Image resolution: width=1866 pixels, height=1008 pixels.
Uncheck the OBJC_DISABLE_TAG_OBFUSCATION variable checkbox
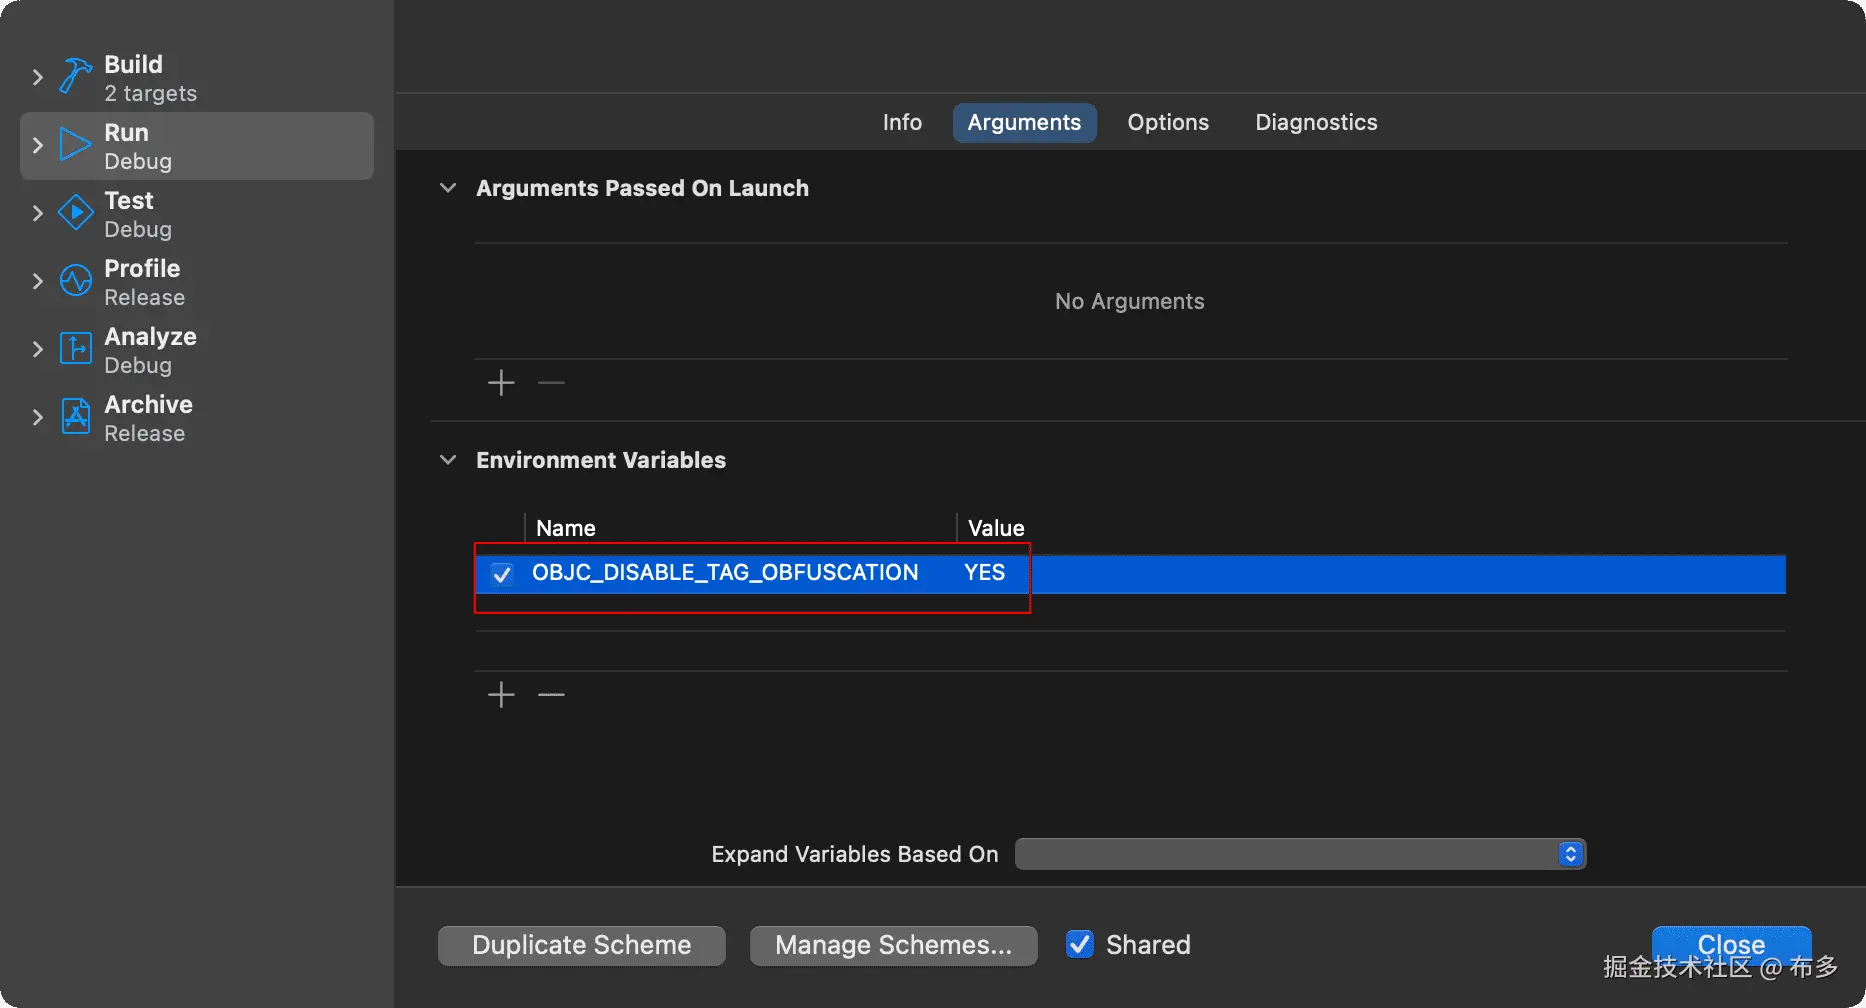502,574
